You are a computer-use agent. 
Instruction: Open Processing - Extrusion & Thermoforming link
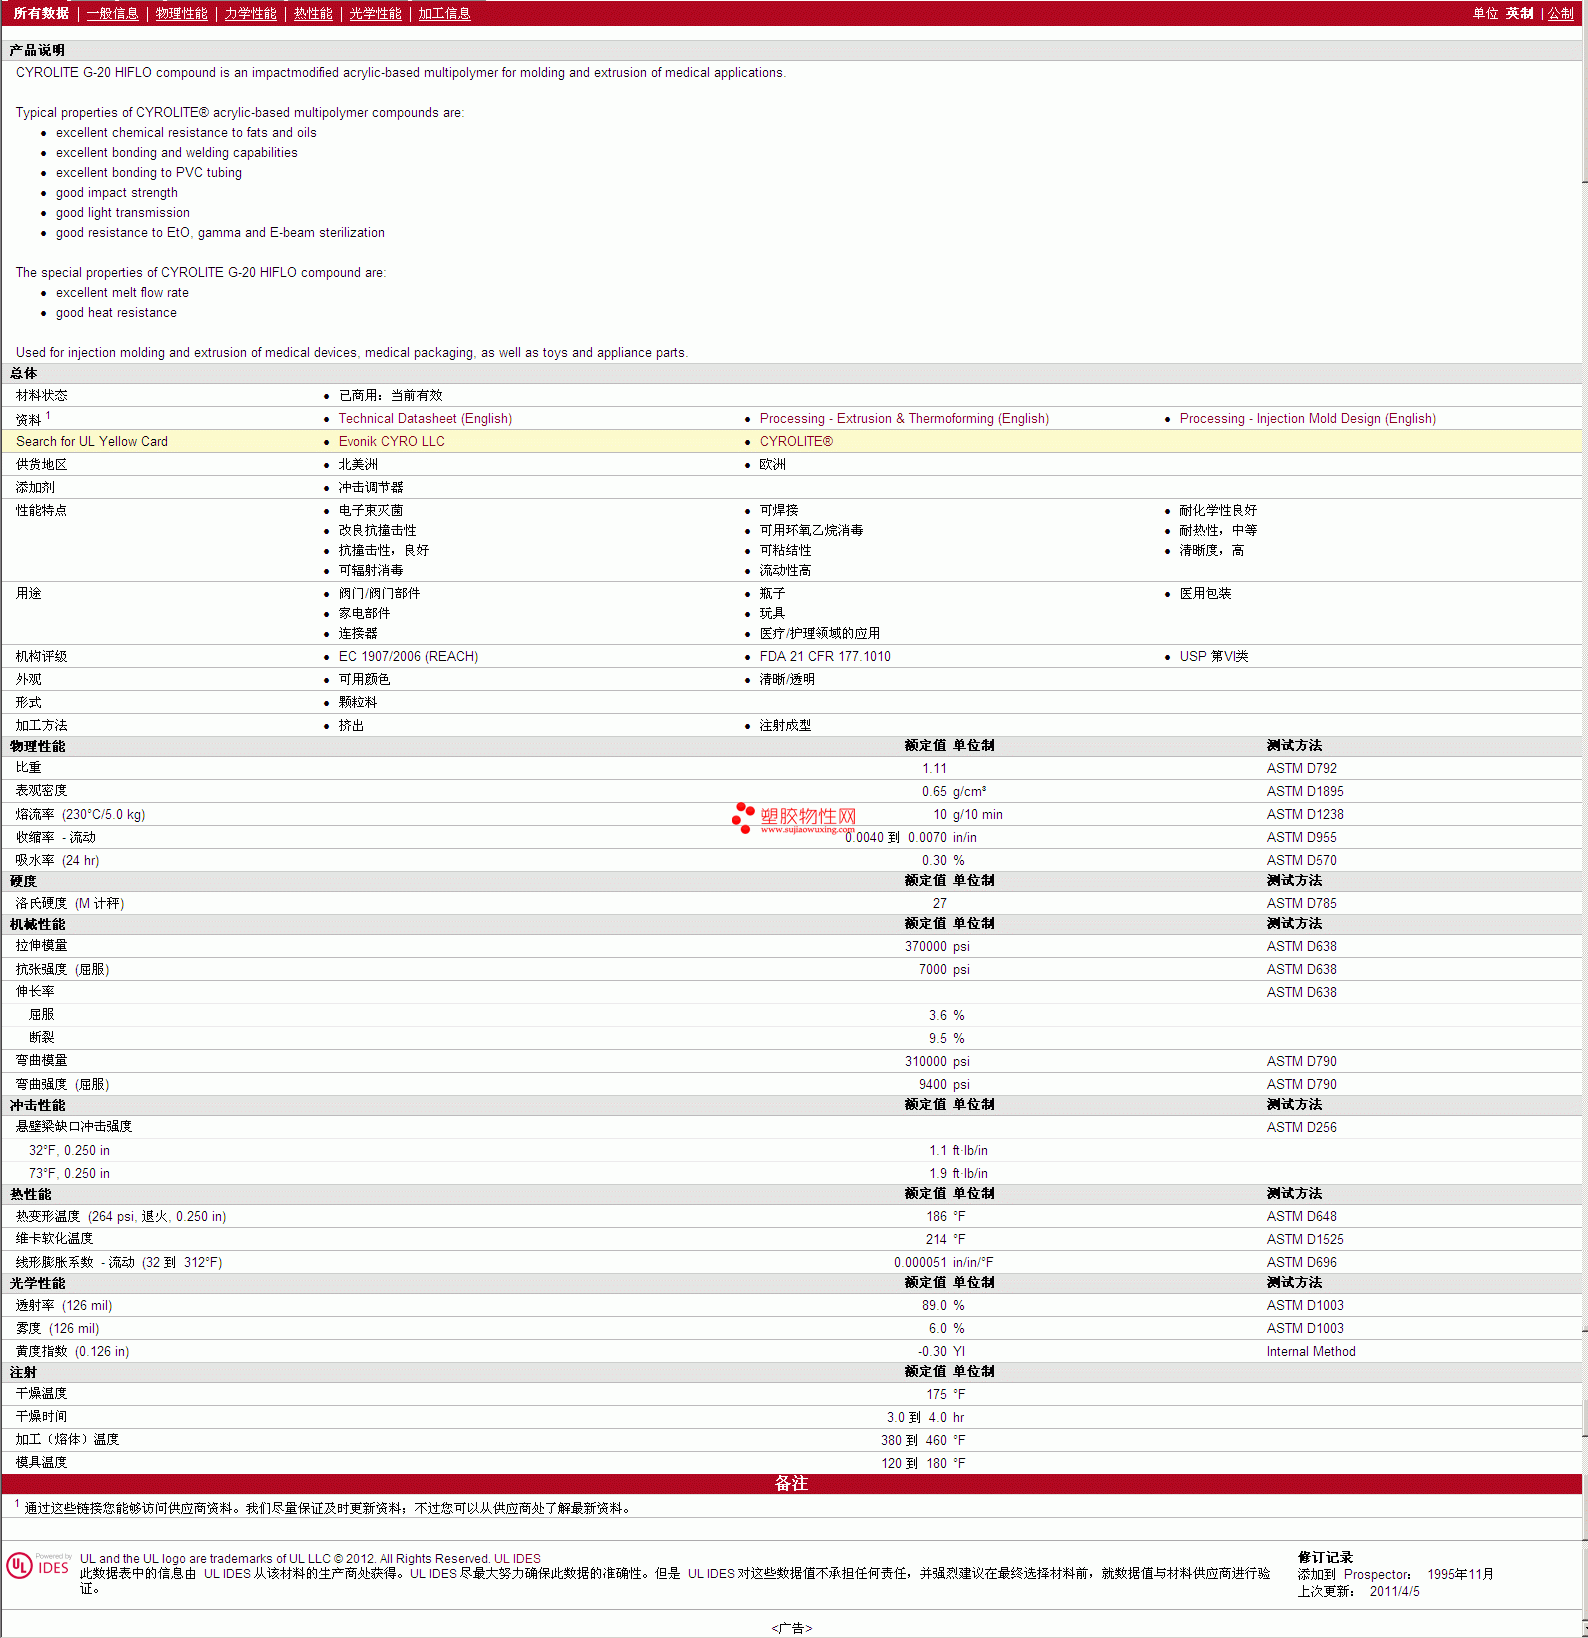pyautogui.click(x=904, y=418)
